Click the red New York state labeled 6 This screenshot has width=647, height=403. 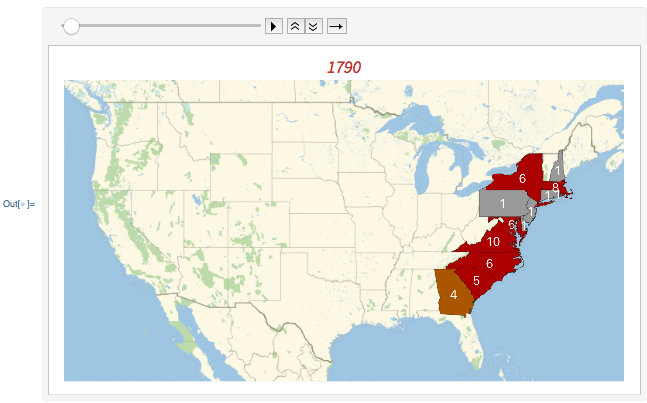click(x=520, y=177)
